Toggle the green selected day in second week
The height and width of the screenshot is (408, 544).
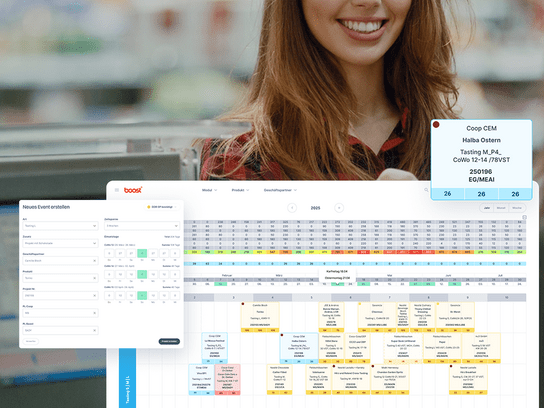click(x=142, y=274)
